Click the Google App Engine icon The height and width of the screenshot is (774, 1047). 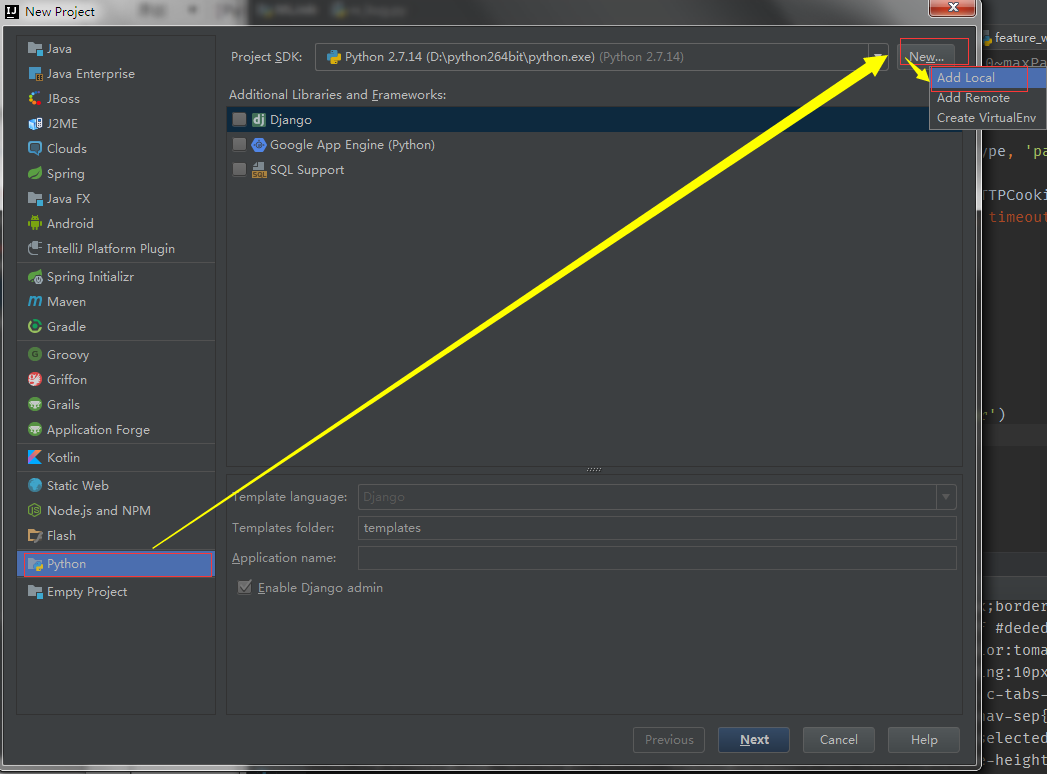coord(259,144)
